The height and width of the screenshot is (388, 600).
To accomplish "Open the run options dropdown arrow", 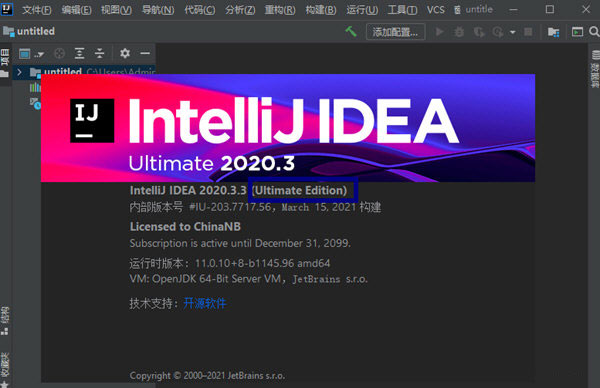I will (x=512, y=32).
